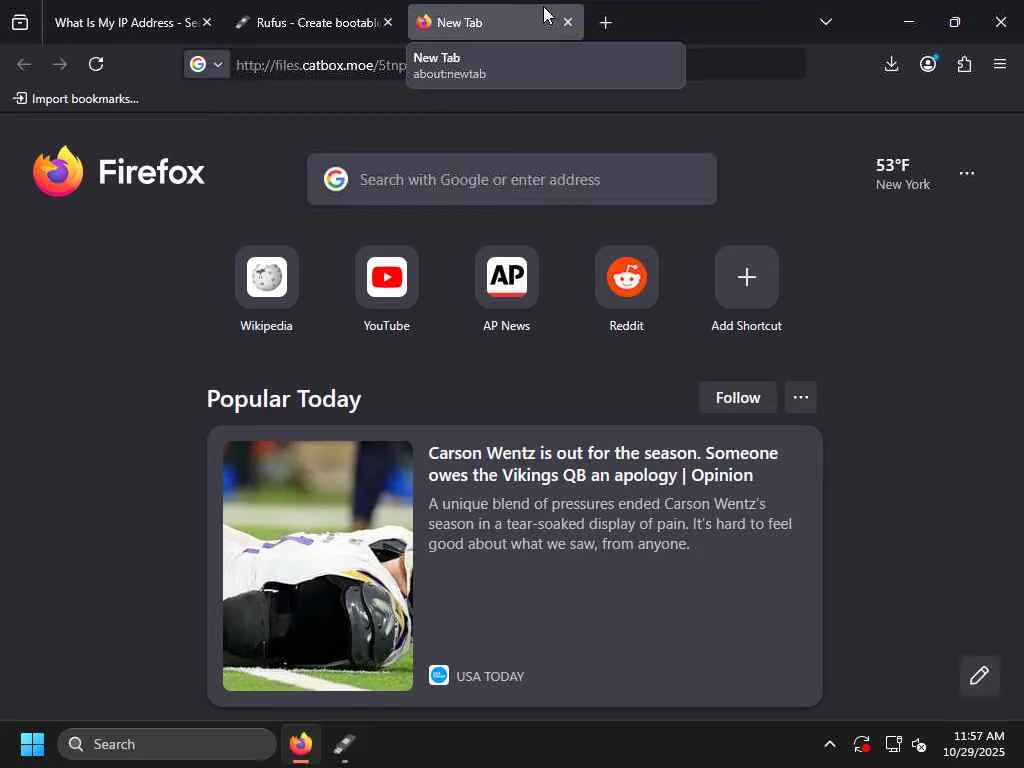Click Import bookmarks in the bookmarks bar

coord(76,99)
